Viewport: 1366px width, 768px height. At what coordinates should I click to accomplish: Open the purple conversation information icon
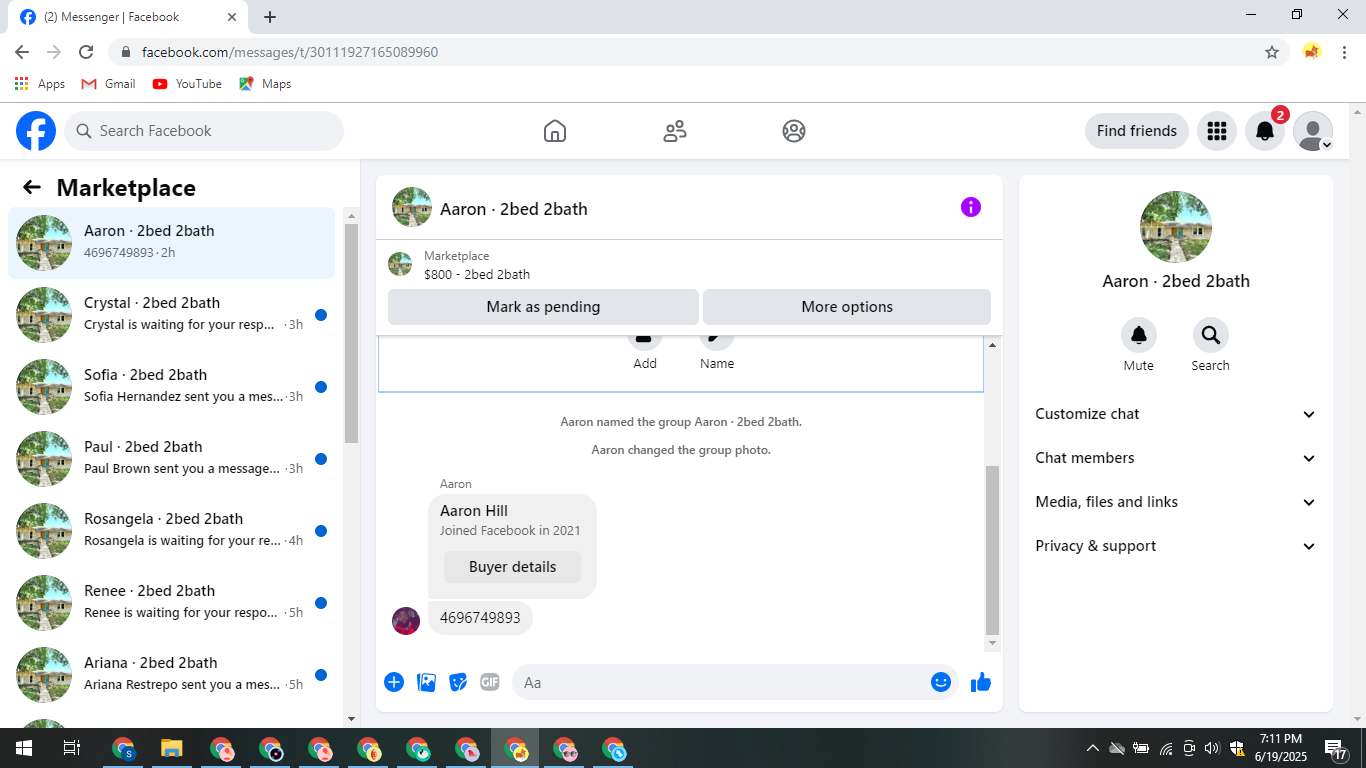(x=971, y=207)
